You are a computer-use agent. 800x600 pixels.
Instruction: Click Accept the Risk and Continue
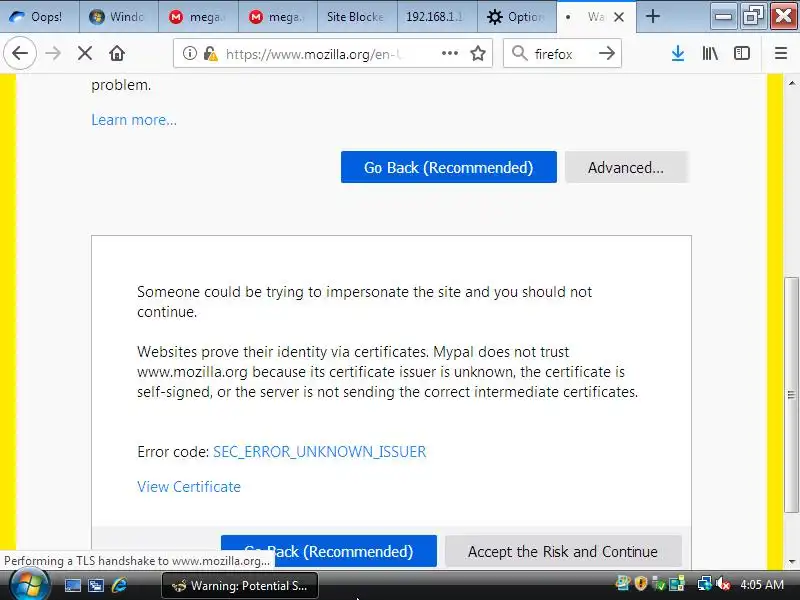tap(563, 551)
